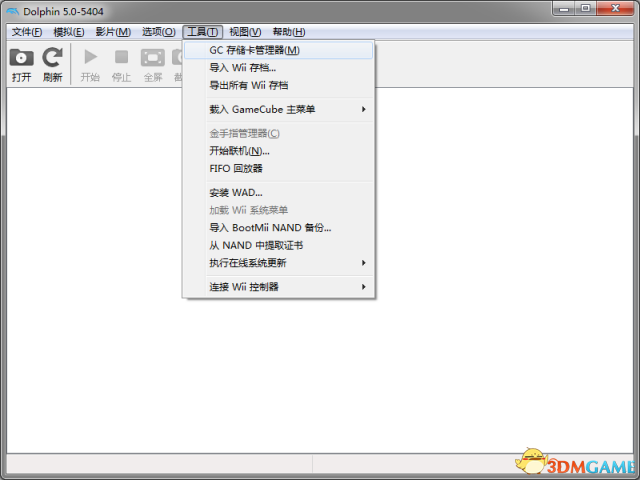The image size is (640, 480).
Task: Expand 执行在线系统更新 submenu
Action: (x=278, y=263)
